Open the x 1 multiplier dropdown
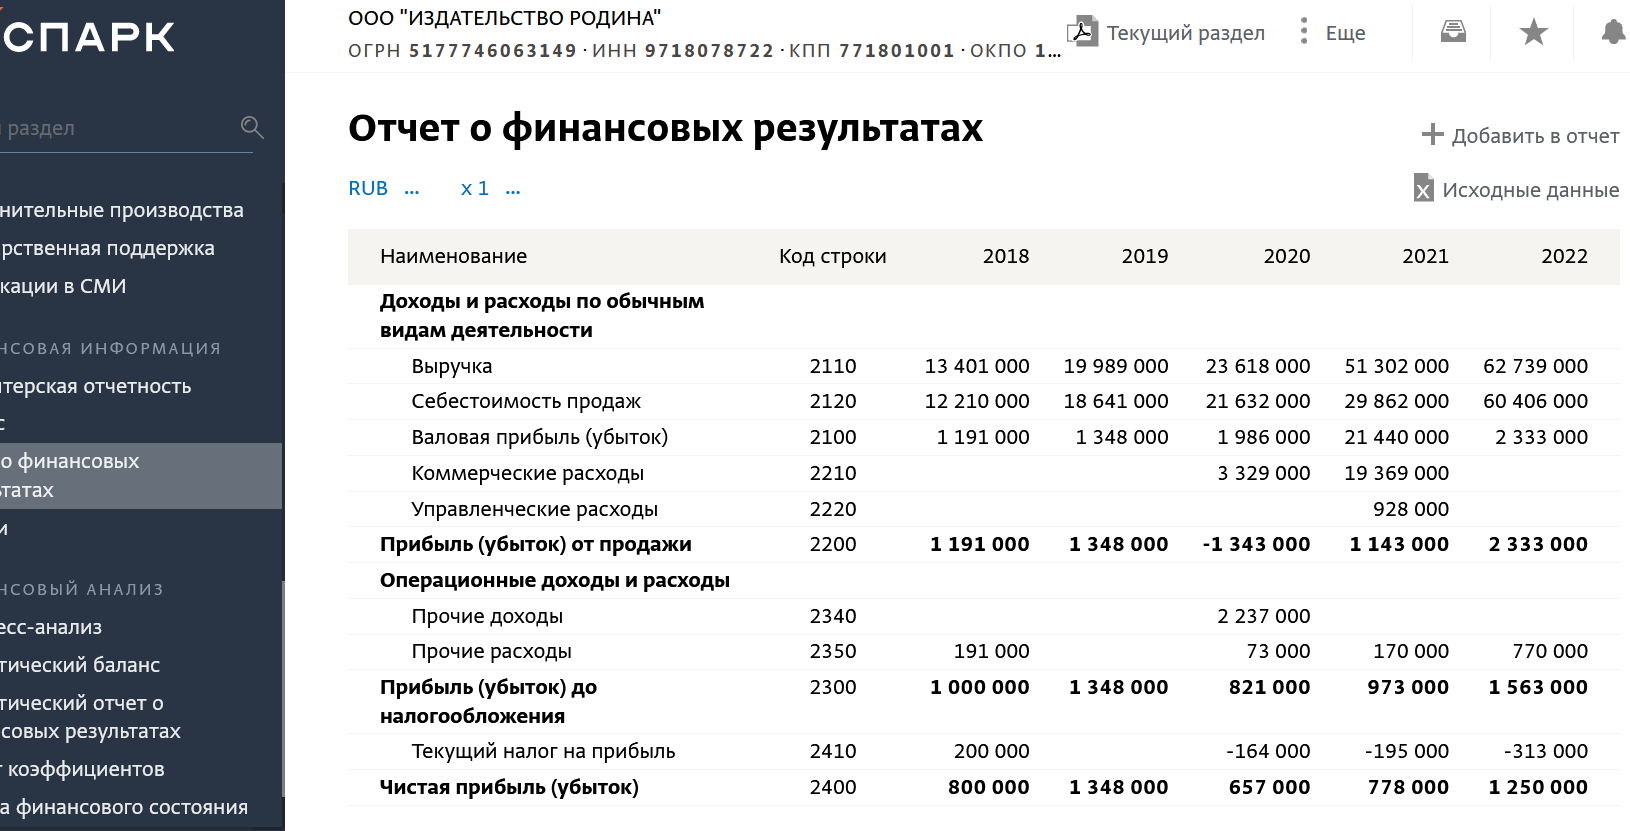Screen dimensions: 1630x831 (x=490, y=188)
